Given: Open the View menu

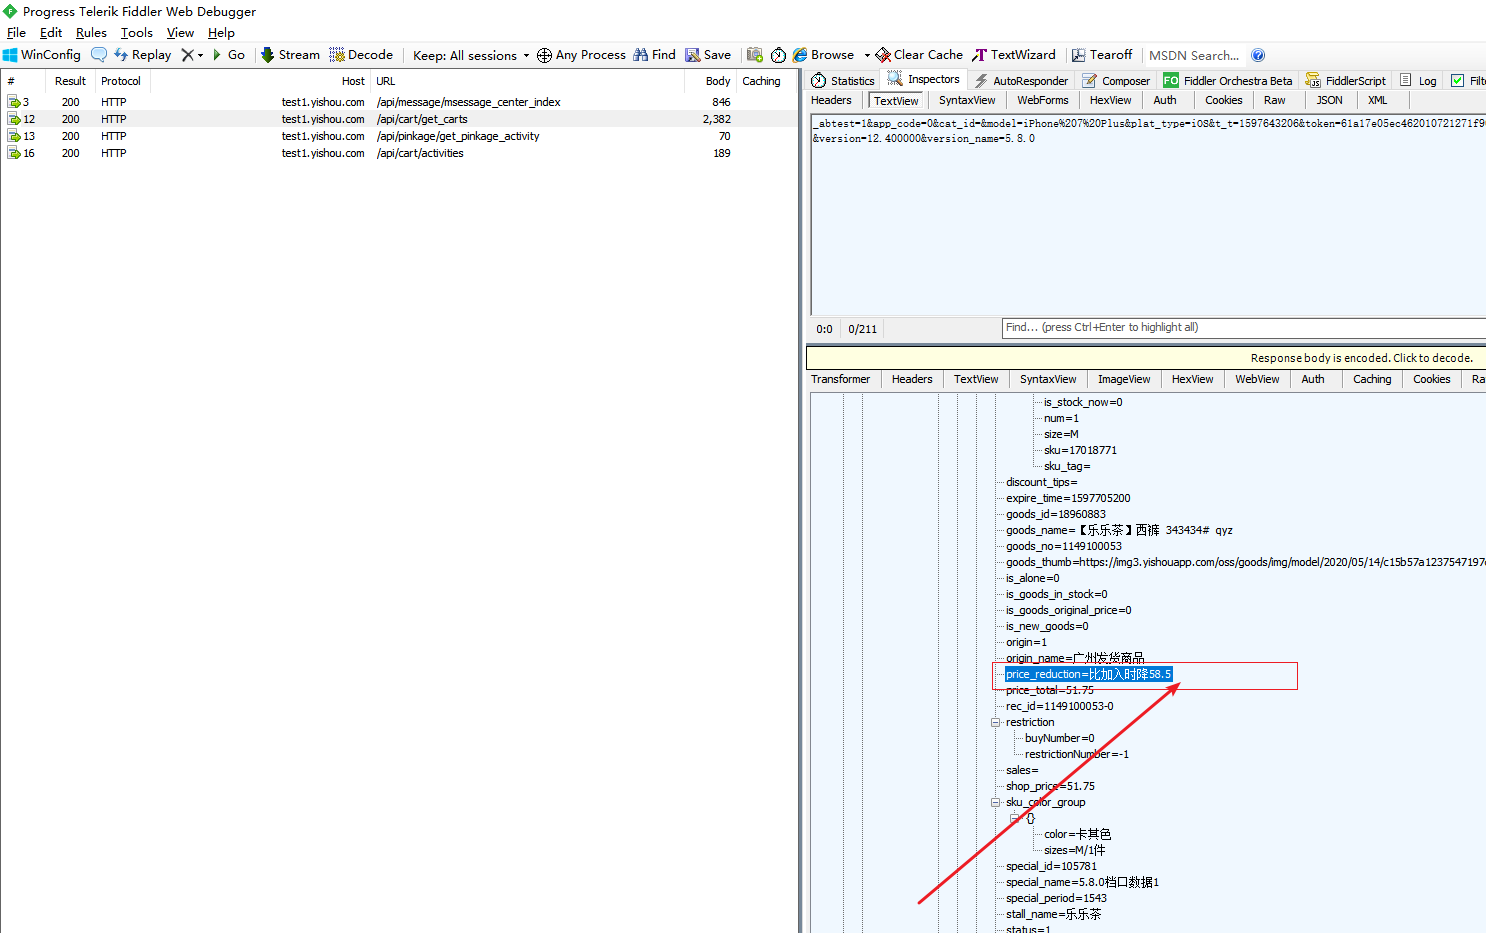Looking at the screenshot, I should tap(180, 33).
